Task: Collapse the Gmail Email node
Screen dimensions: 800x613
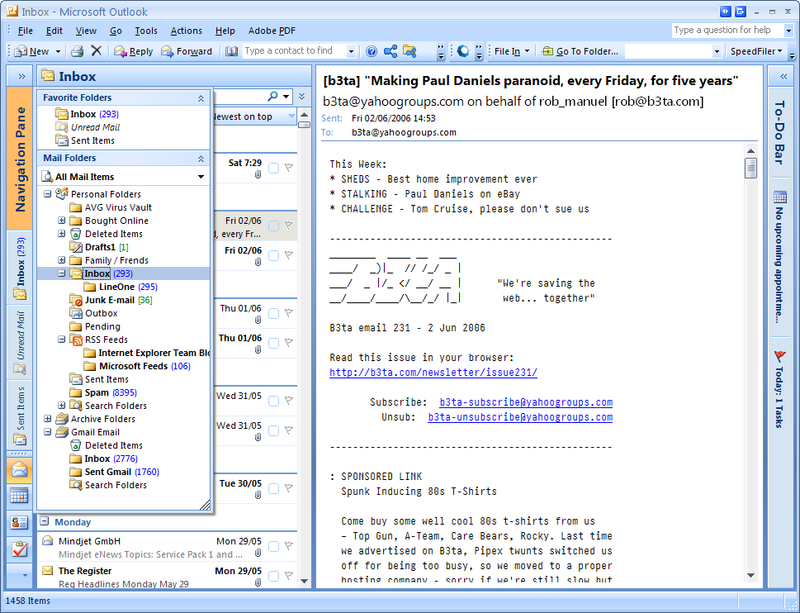Action: [47, 432]
